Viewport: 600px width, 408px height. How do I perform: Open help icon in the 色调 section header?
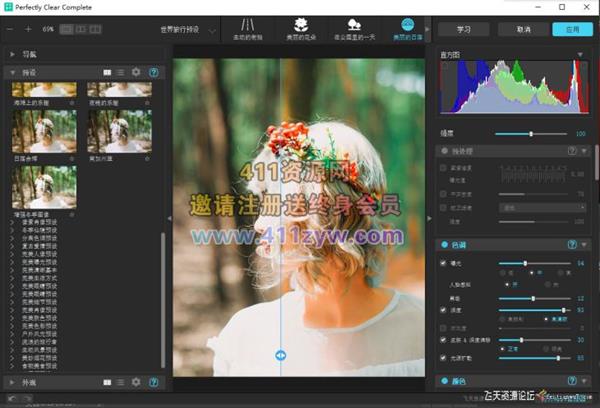[x=570, y=245]
